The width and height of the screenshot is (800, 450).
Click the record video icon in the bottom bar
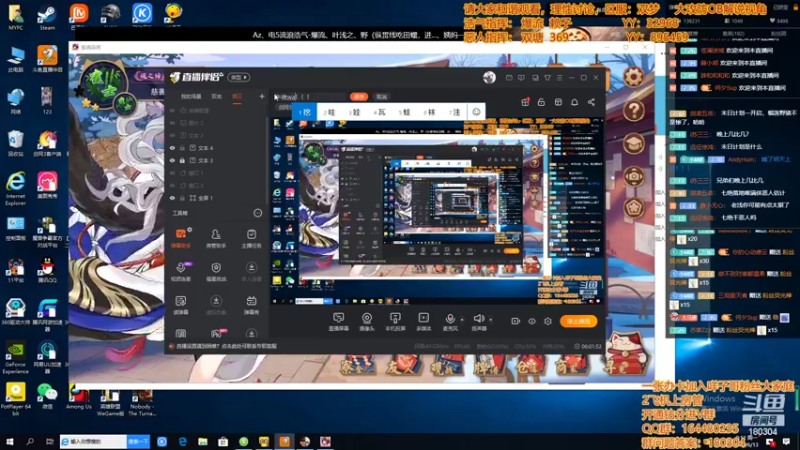point(515,321)
